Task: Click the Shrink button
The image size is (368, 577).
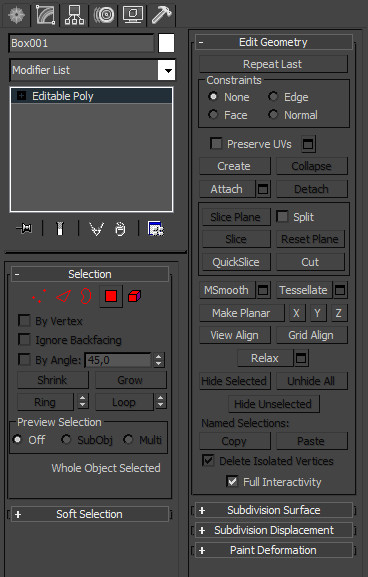Action: tap(53, 380)
